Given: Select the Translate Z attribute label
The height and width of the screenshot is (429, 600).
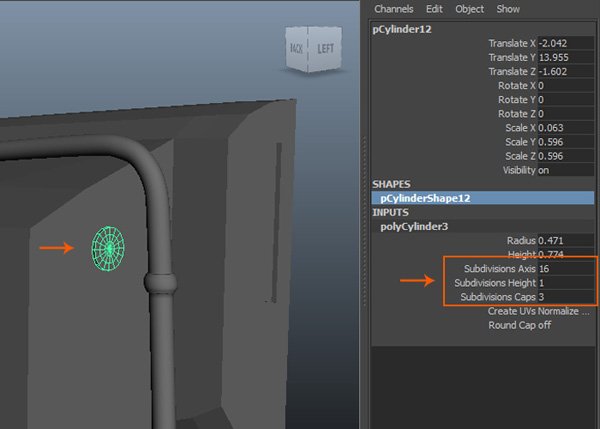Looking at the screenshot, I should pyautogui.click(x=512, y=72).
